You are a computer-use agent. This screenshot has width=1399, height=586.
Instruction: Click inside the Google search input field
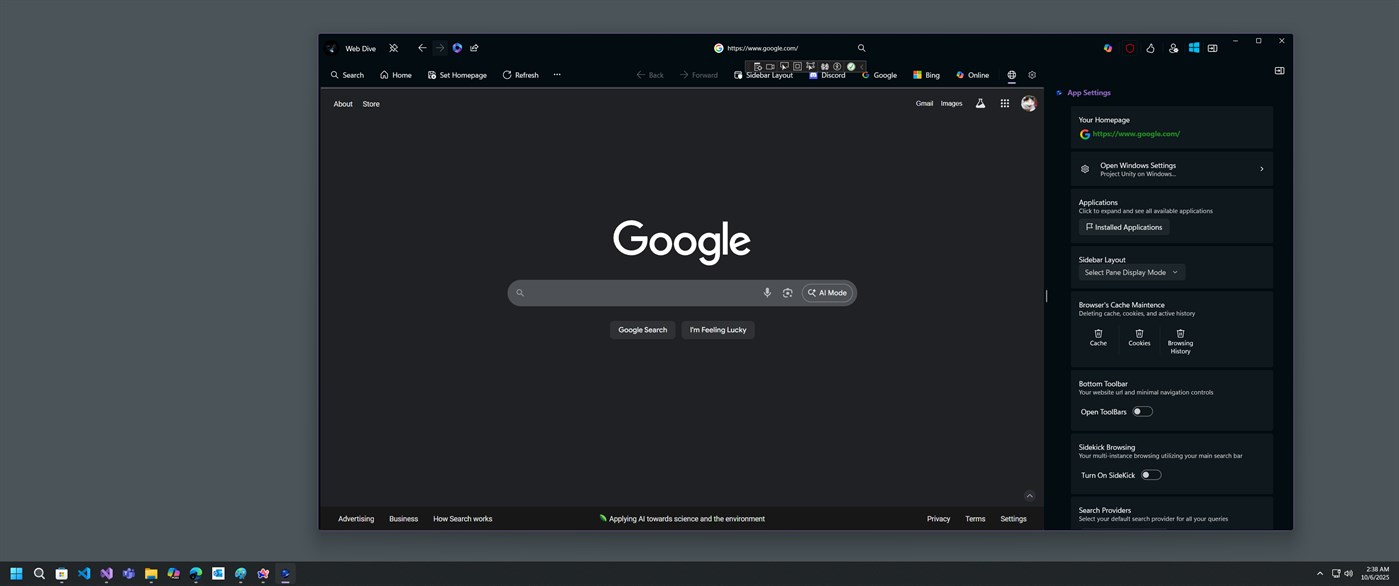coord(640,292)
